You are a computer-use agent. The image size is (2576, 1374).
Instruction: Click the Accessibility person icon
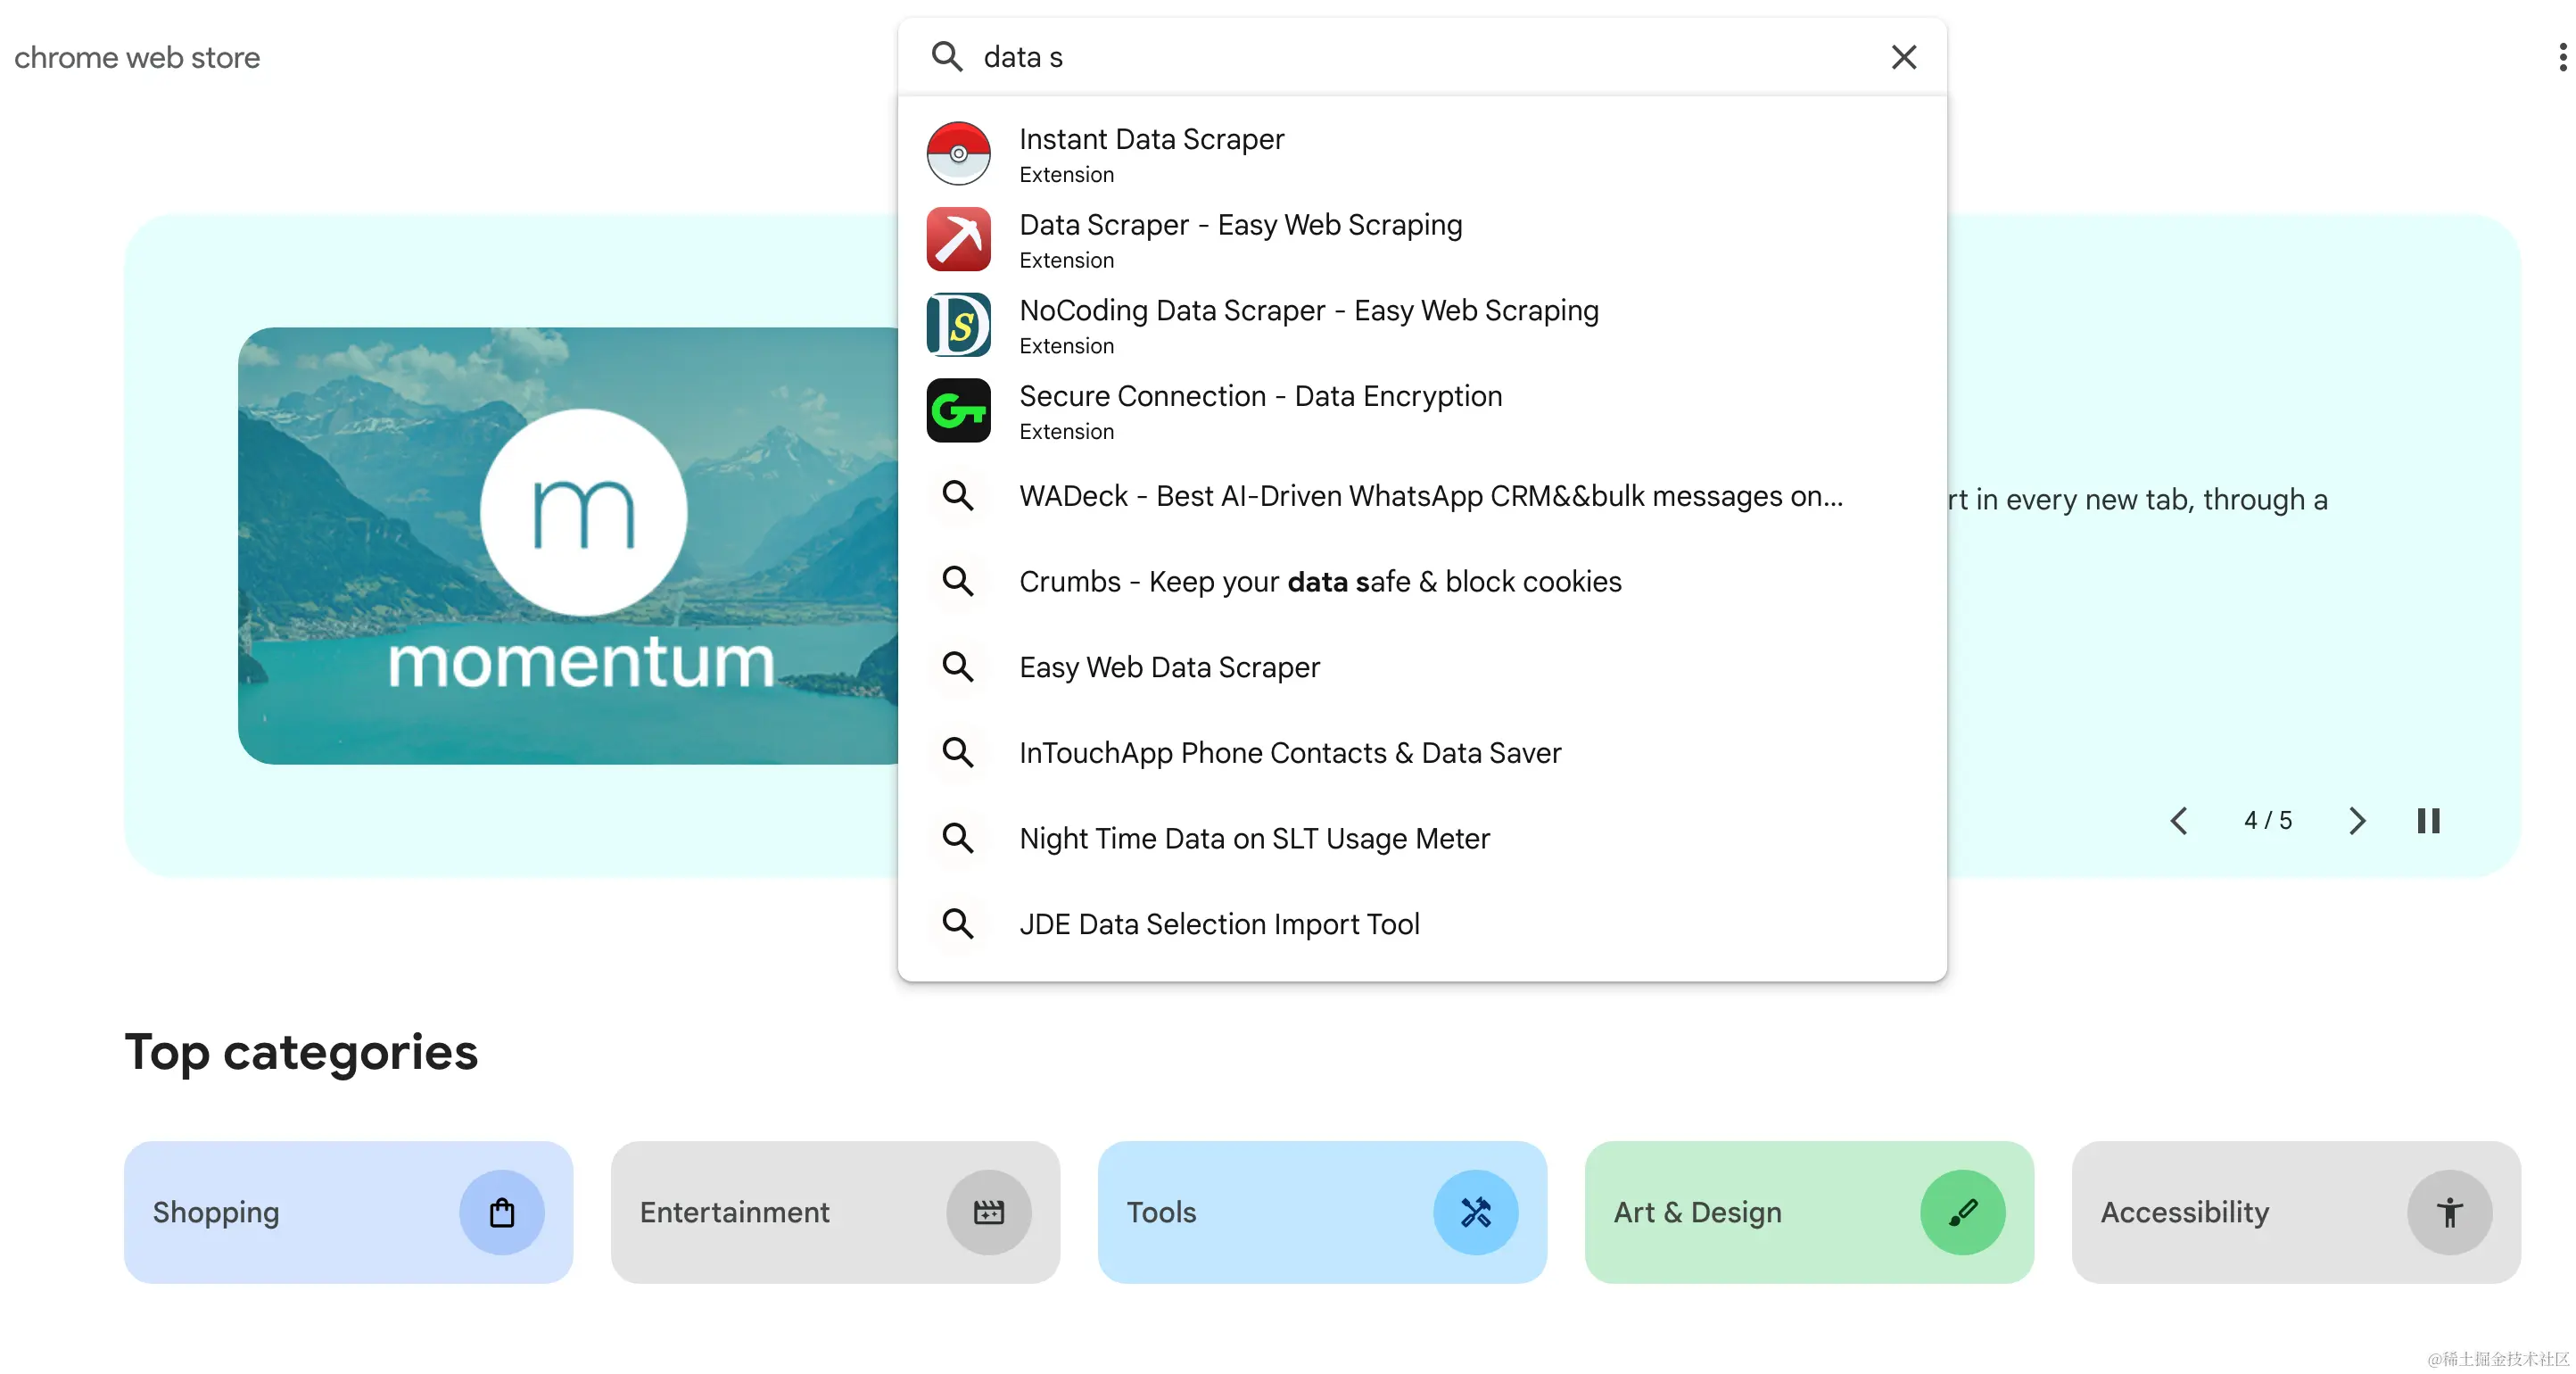click(2449, 1212)
